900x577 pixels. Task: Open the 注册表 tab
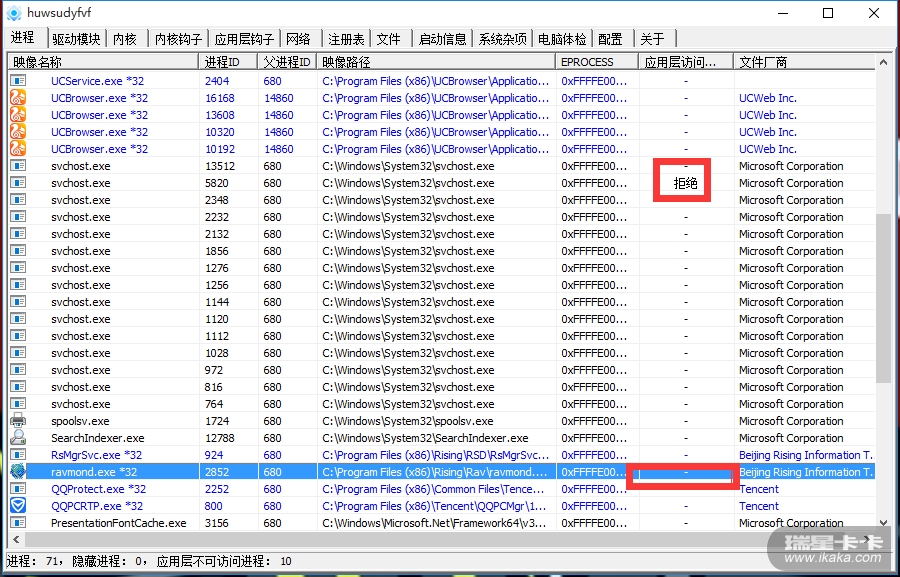click(346, 39)
